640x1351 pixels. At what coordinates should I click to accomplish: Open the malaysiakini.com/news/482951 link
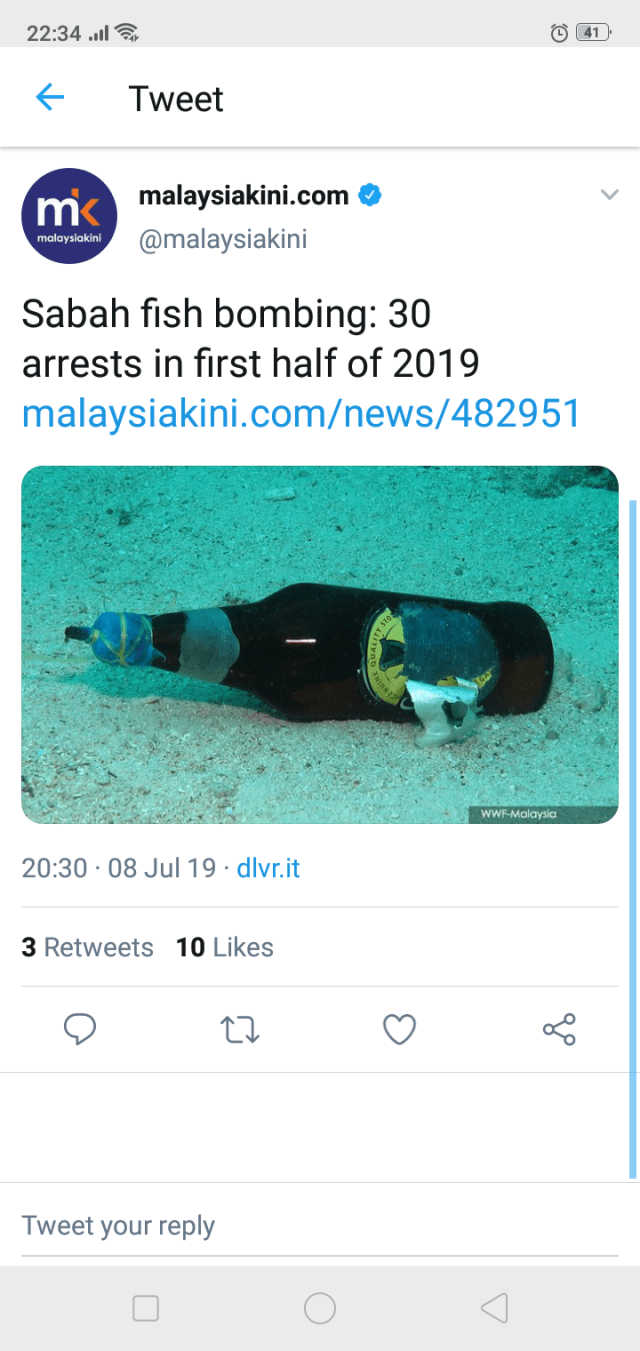(x=301, y=413)
